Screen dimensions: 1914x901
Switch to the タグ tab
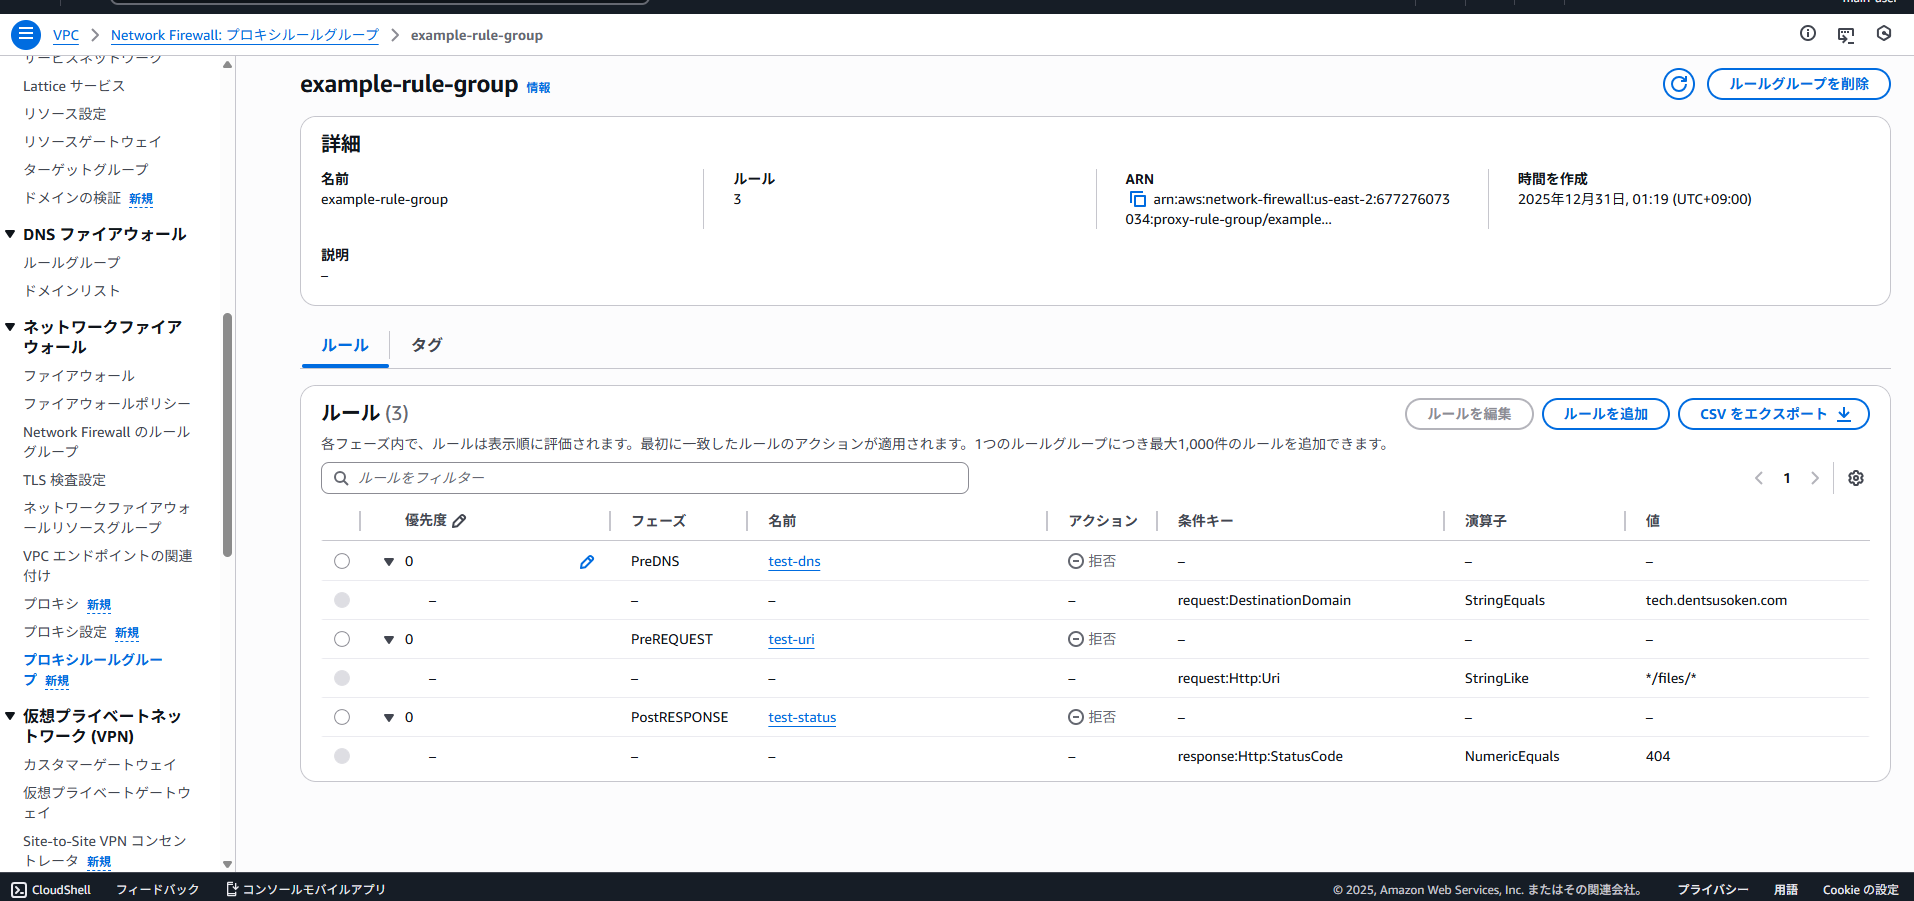(x=426, y=345)
